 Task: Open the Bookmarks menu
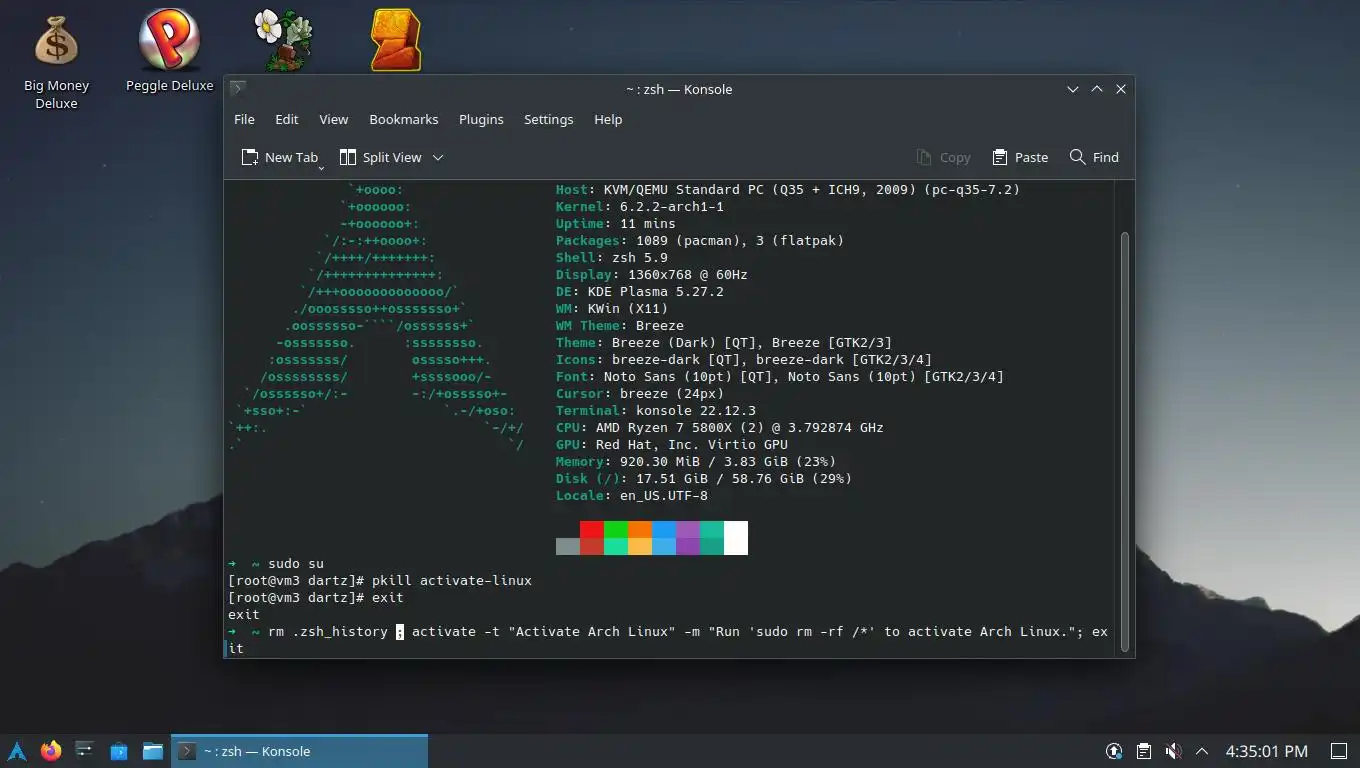click(404, 119)
